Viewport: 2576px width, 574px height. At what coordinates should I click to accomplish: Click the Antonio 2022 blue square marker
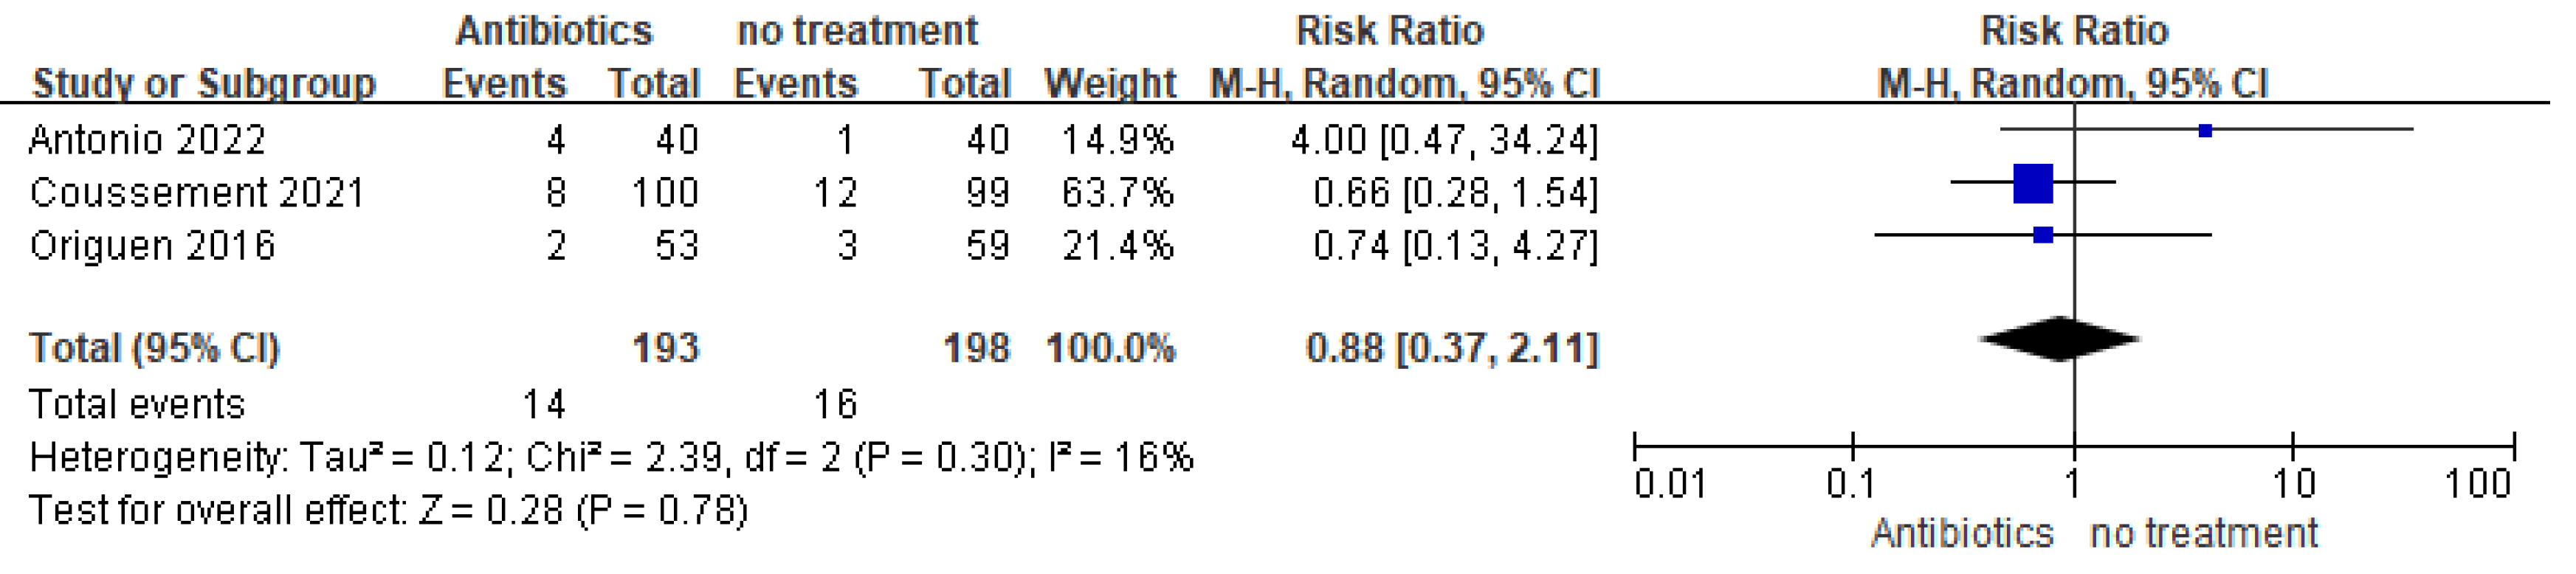(2204, 130)
